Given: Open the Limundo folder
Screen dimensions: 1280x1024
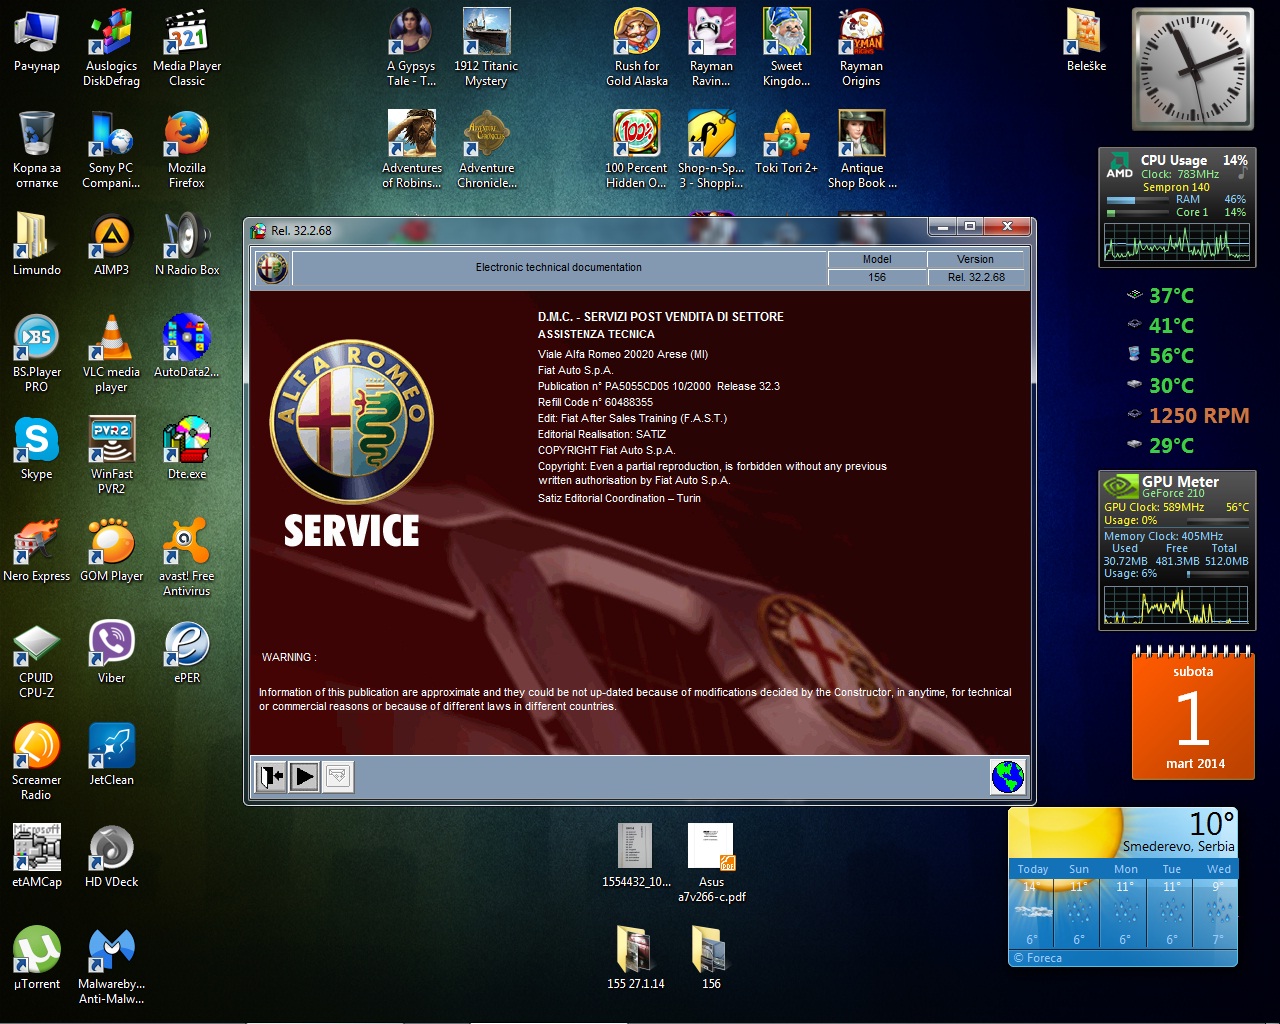Looking at the screenshot, I should click(37, 245).
